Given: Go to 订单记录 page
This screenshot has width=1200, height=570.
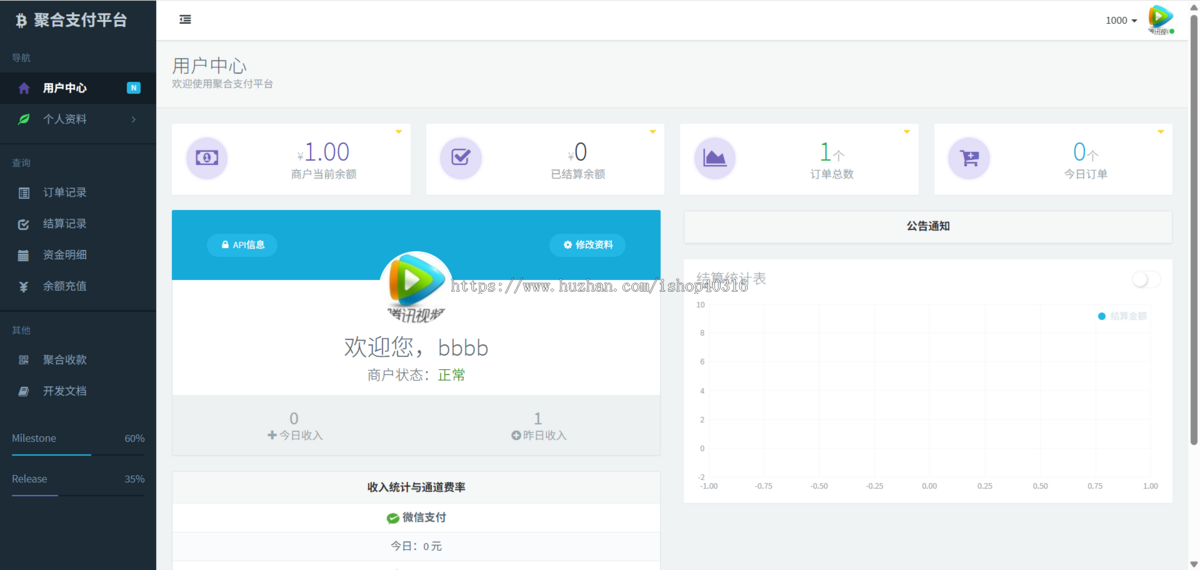Looking at the screenshot, I should [78, 193].
